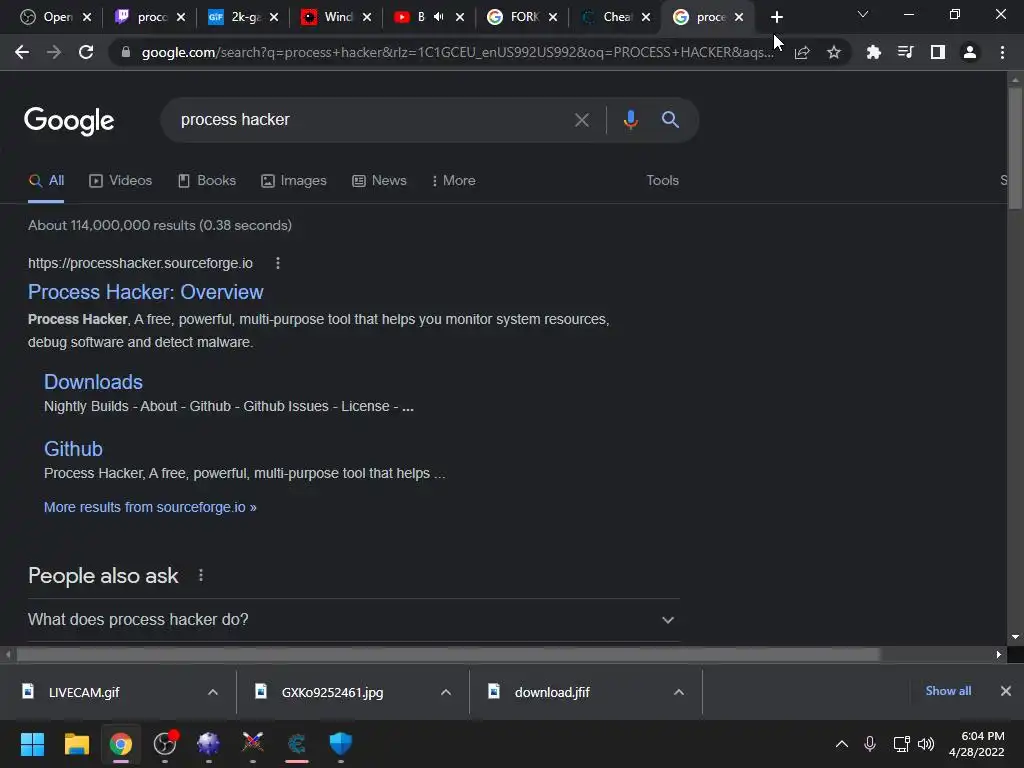This screenshot has height=768, width=1024.
Task: Open Windows Security shield in taskbar
Action: [x=340, y=744]
